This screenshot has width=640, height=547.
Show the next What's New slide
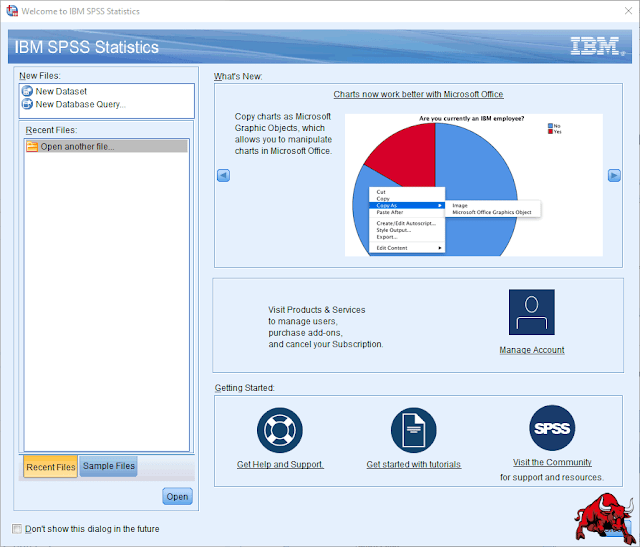pos(614,176)
